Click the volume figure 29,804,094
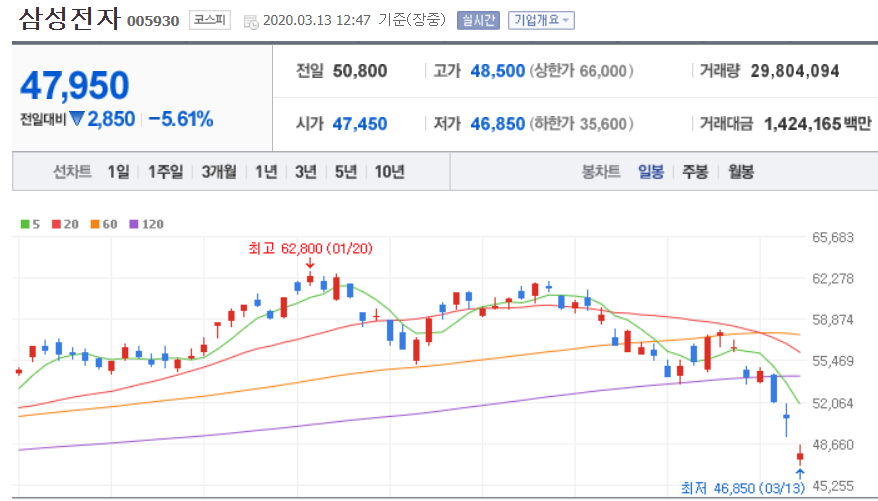 (795, 71)
